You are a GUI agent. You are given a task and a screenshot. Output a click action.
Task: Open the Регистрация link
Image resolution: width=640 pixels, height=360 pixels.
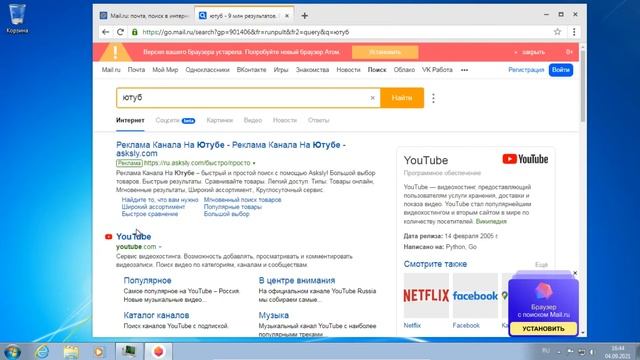[x=526, y=70]
